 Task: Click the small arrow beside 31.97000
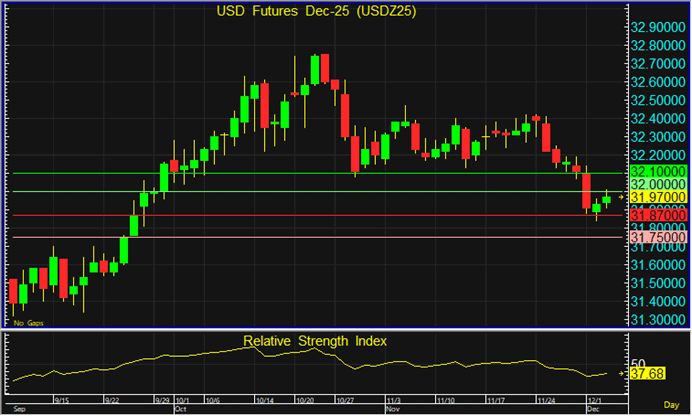click(x=620, y=198)
